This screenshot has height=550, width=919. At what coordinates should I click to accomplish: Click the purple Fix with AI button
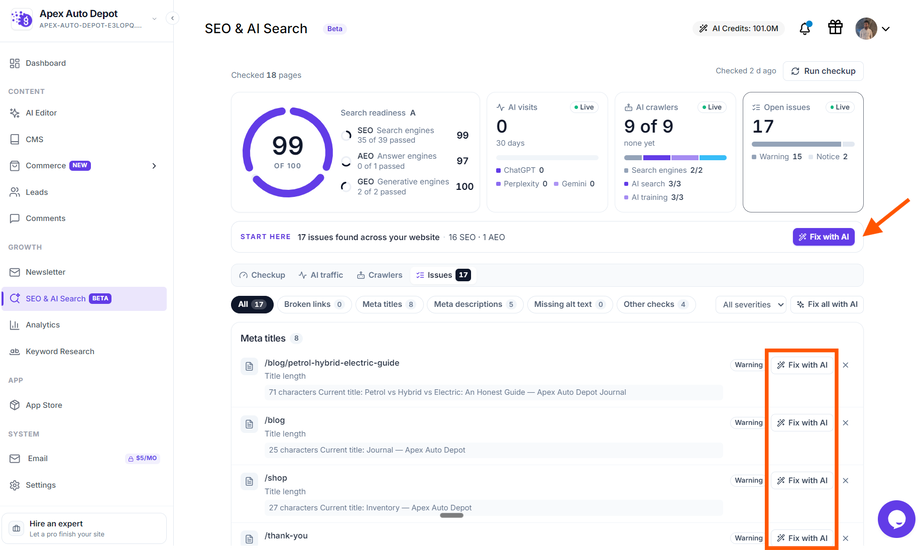(x=823, y=237)
